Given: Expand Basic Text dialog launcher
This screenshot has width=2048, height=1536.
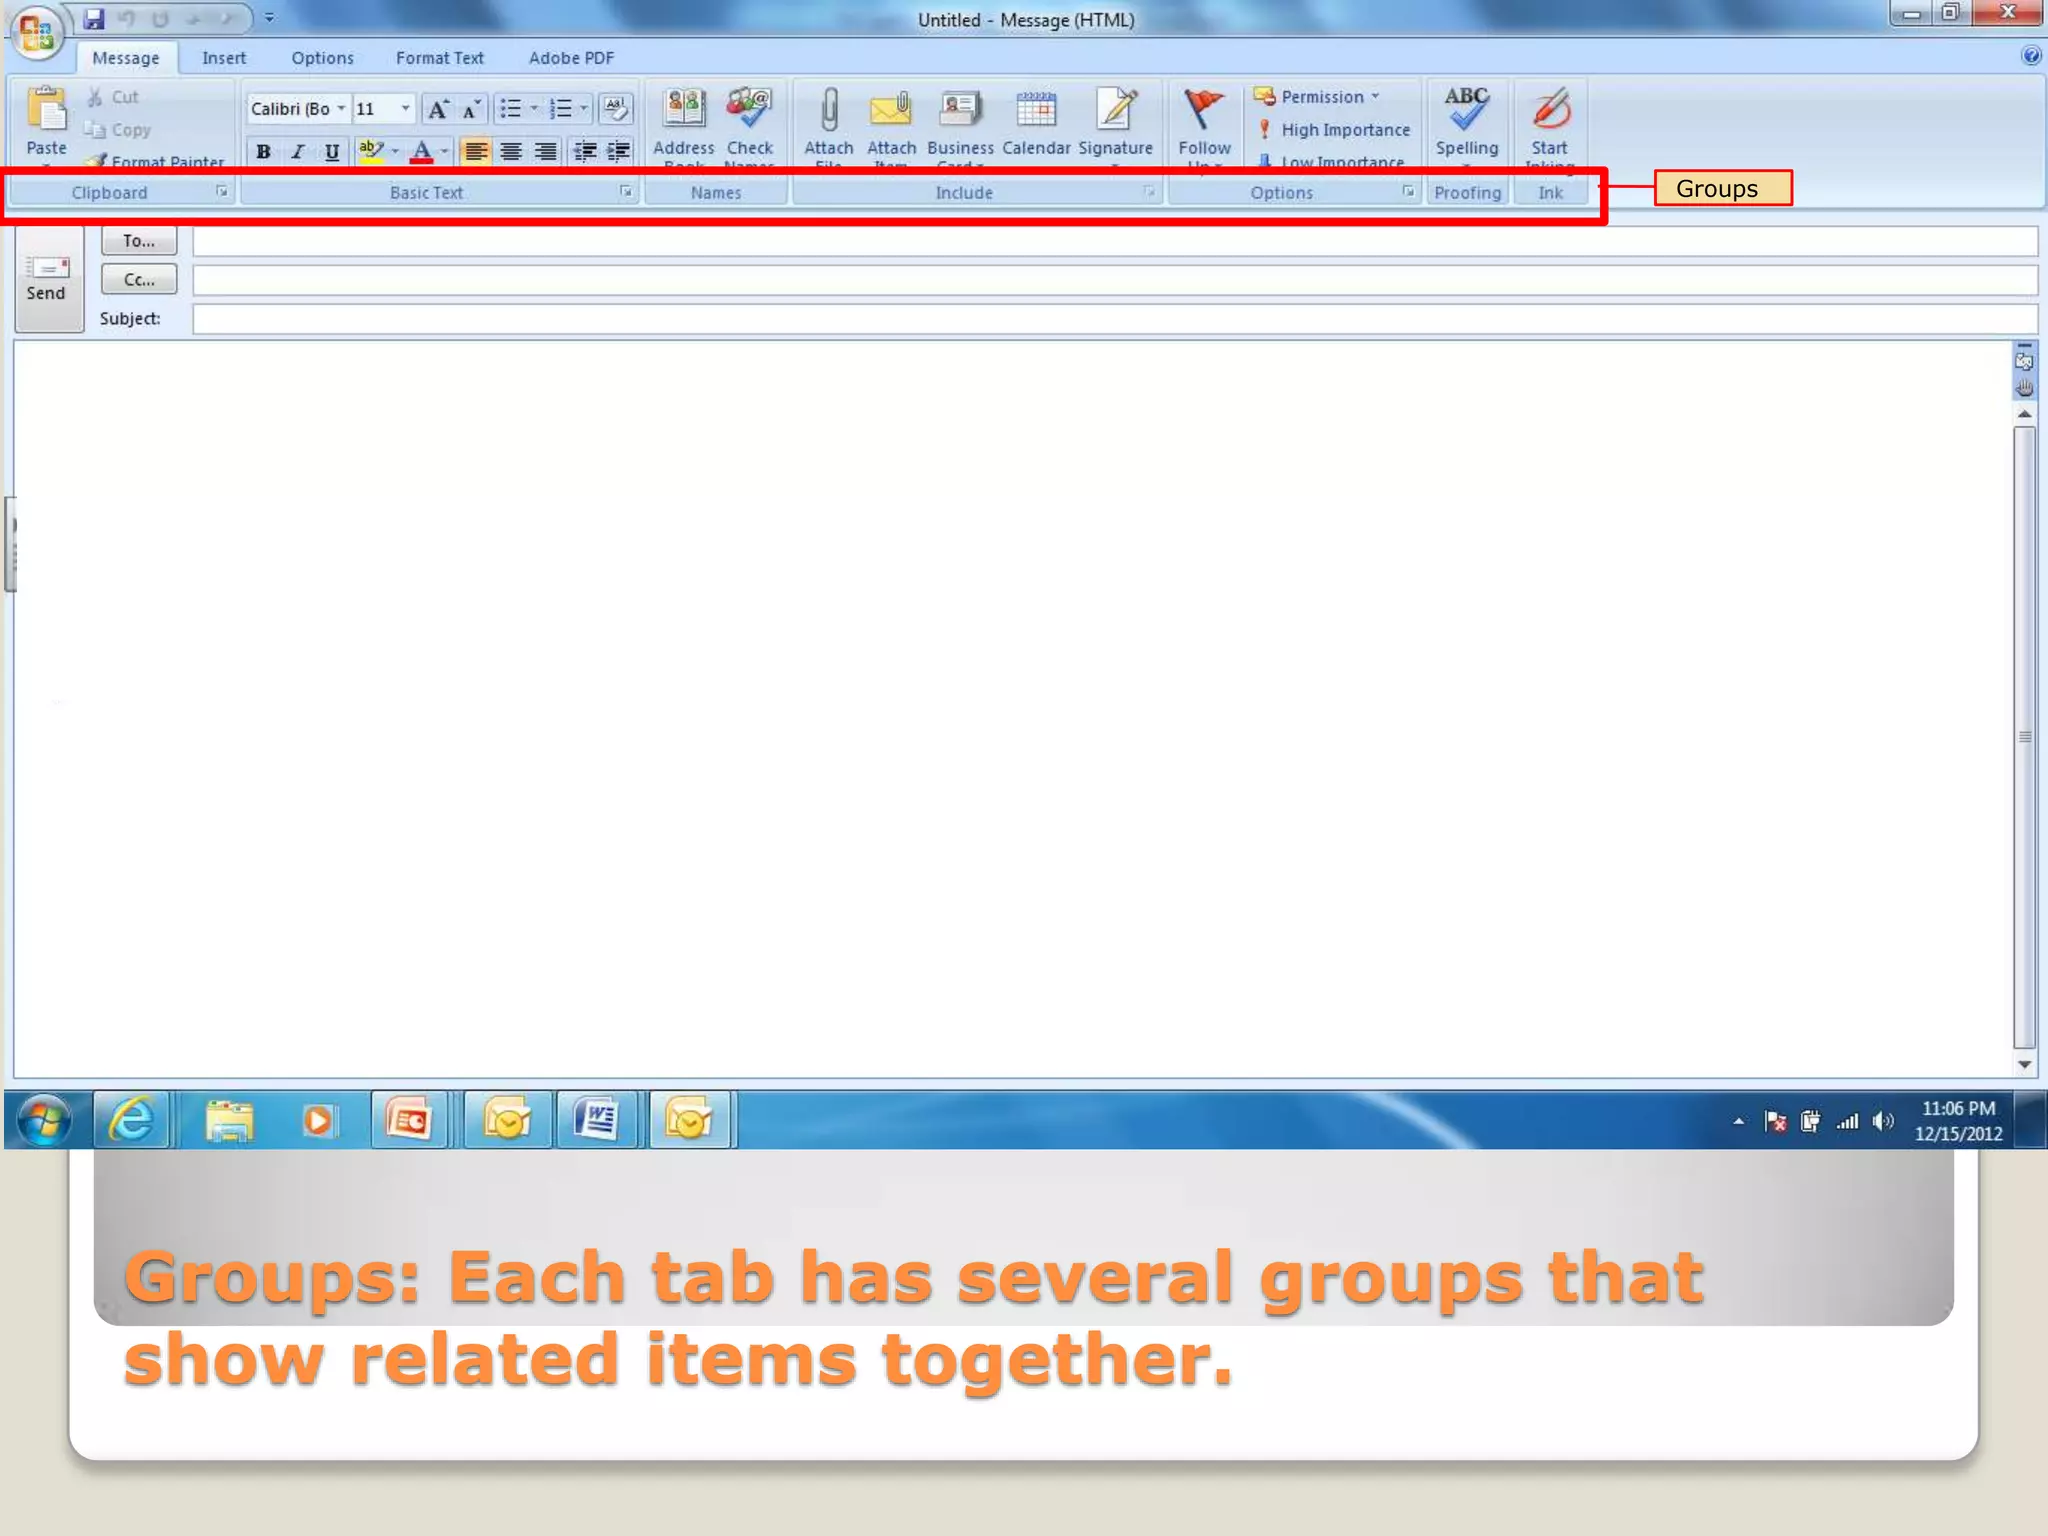Looking at the screenshot, I should click(626, 192).
